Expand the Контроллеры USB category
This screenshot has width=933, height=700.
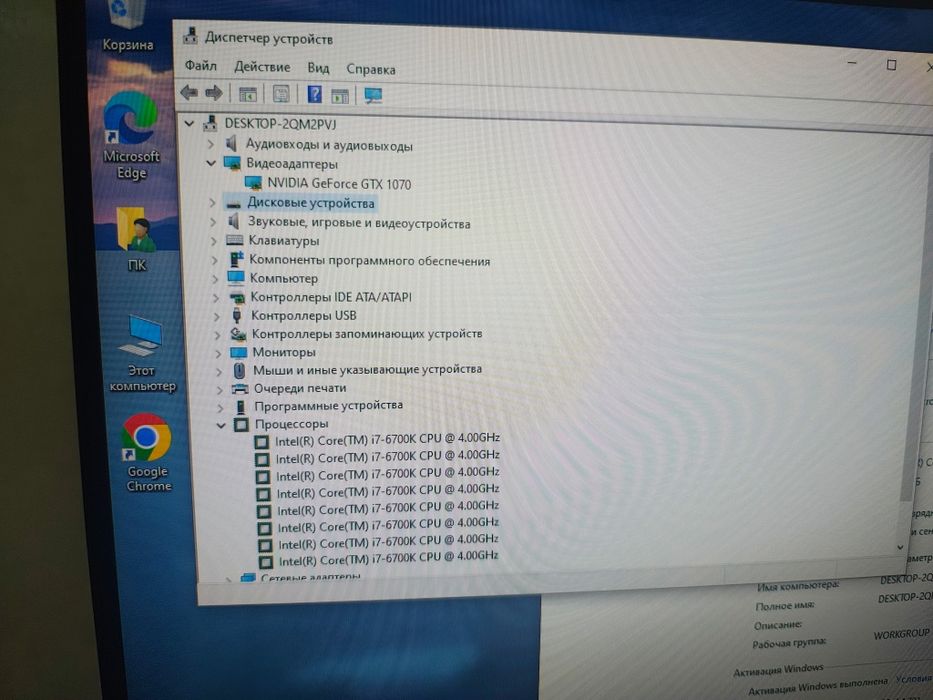click(217, 315)
